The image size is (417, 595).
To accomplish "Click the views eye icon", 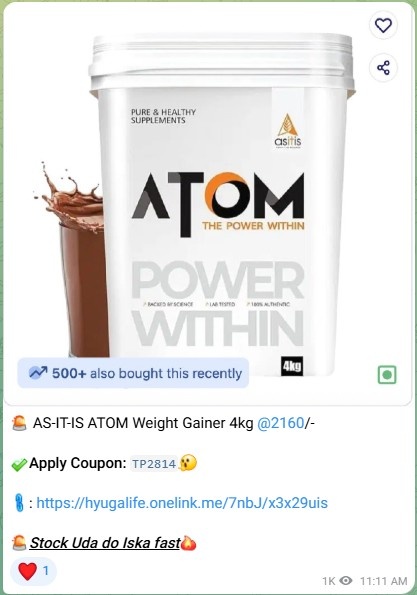I will (345, 581).
